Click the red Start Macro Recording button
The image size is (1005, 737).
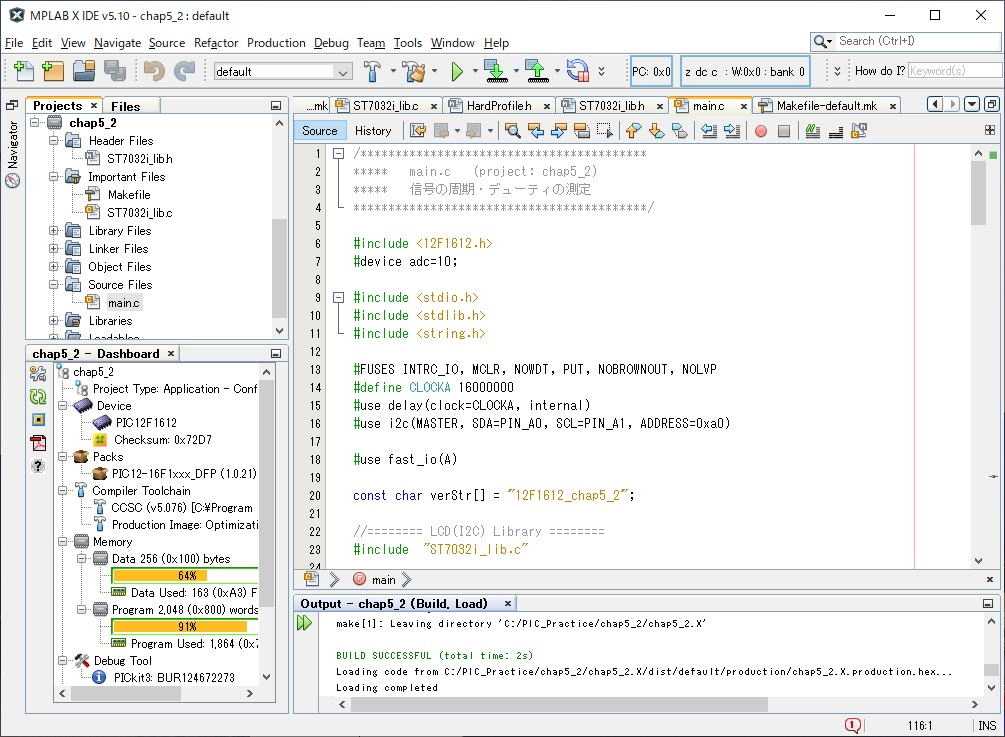761,131
